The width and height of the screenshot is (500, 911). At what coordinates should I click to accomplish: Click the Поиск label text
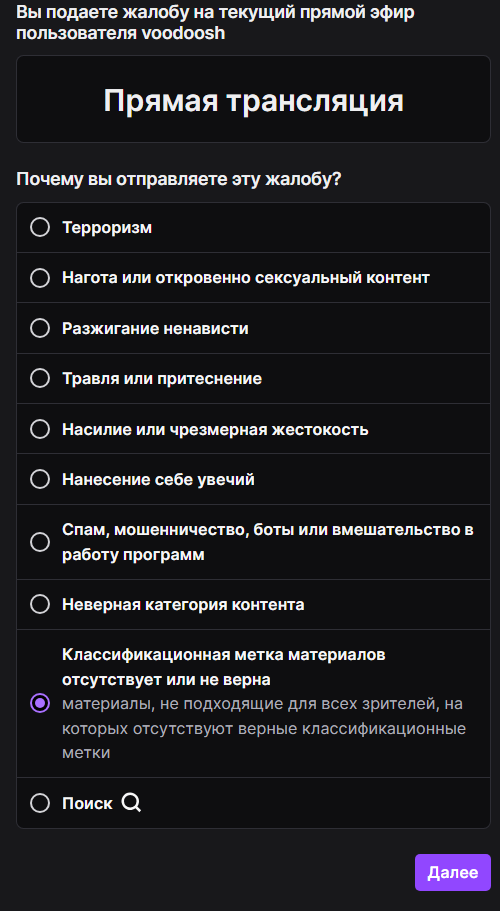click(87, 804)
